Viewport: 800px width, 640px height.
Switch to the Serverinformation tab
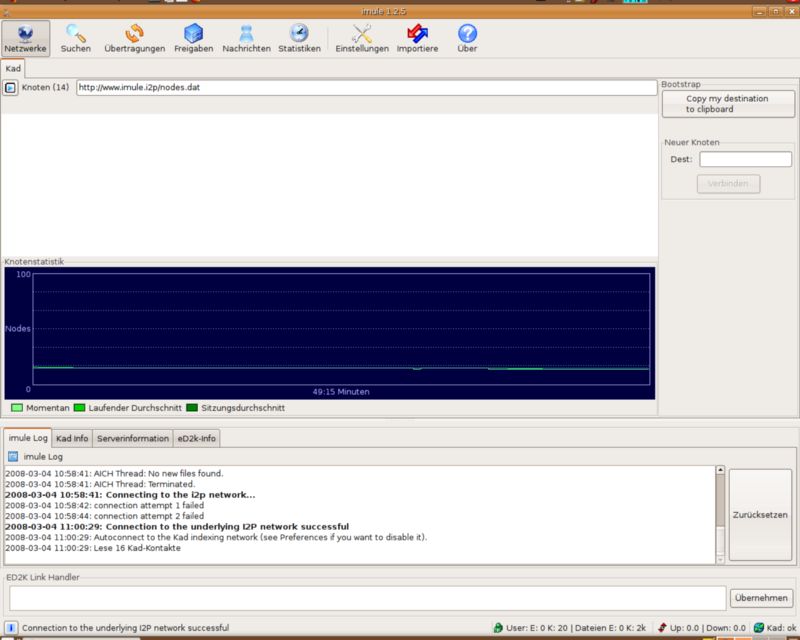click(133, 438)
